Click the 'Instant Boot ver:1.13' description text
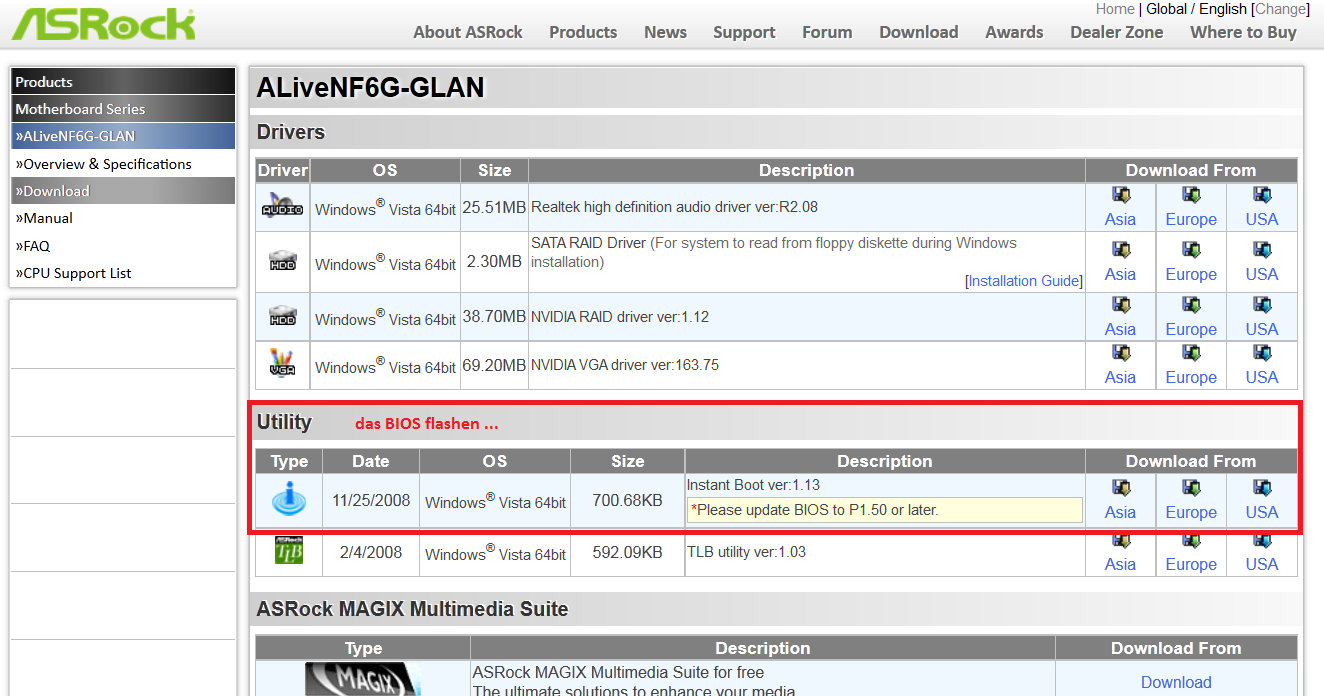This screenshot has width=1324, height=696. [753, 485]
